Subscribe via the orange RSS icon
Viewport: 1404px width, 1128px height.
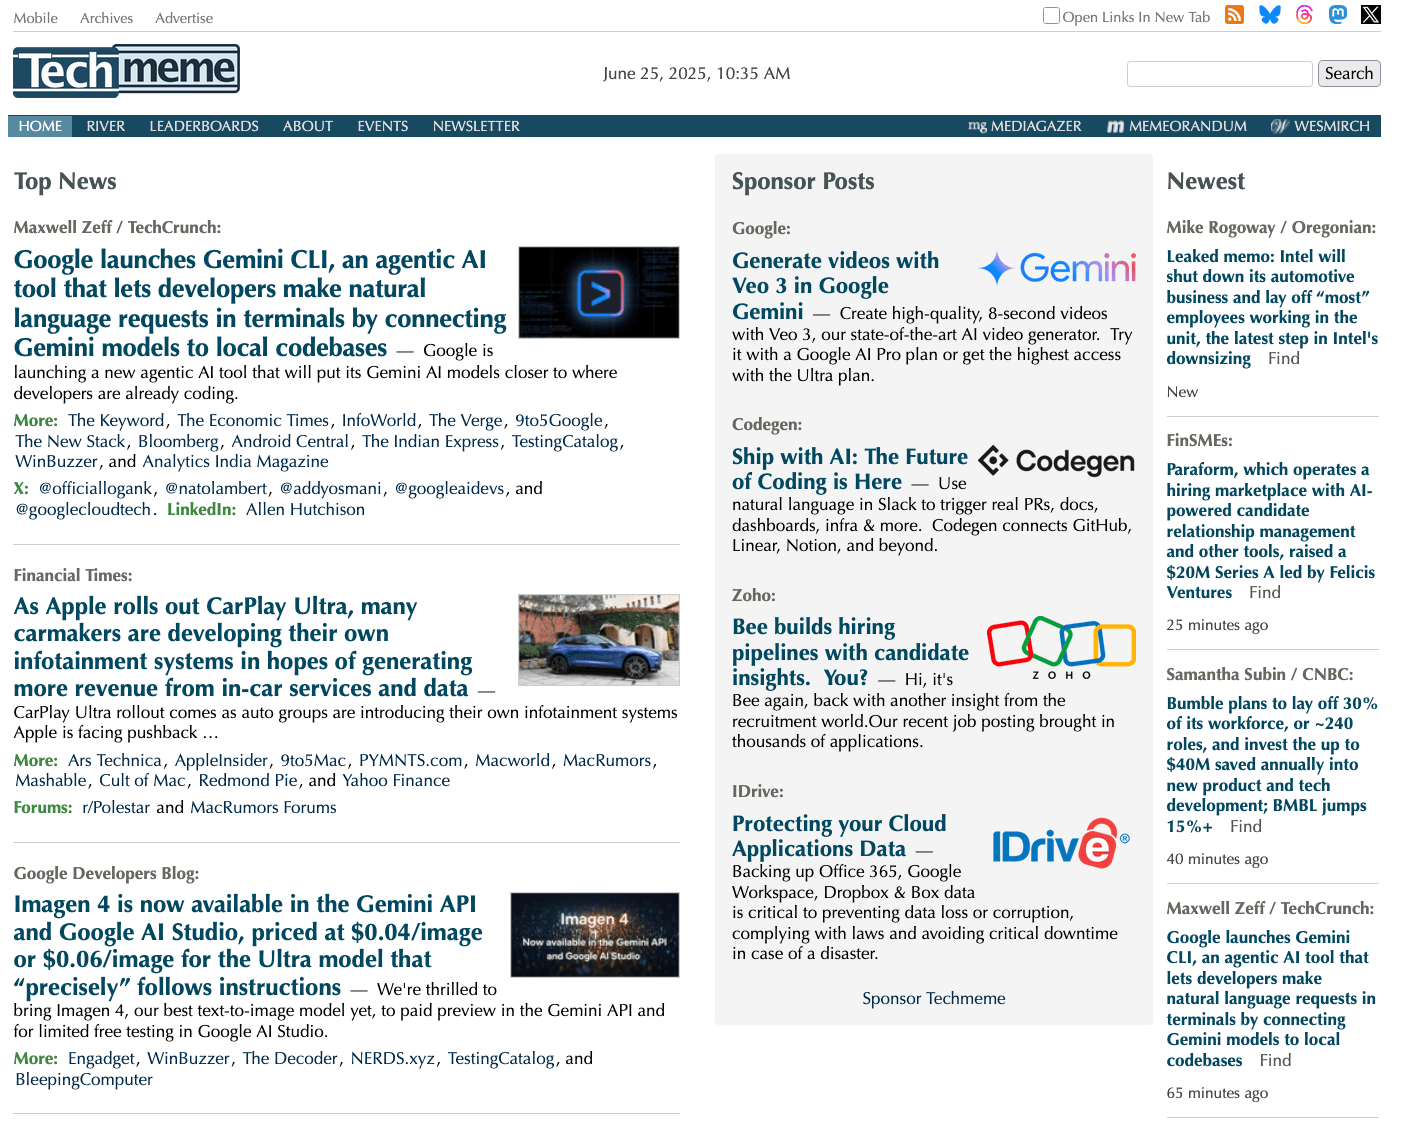point(1234,15)
